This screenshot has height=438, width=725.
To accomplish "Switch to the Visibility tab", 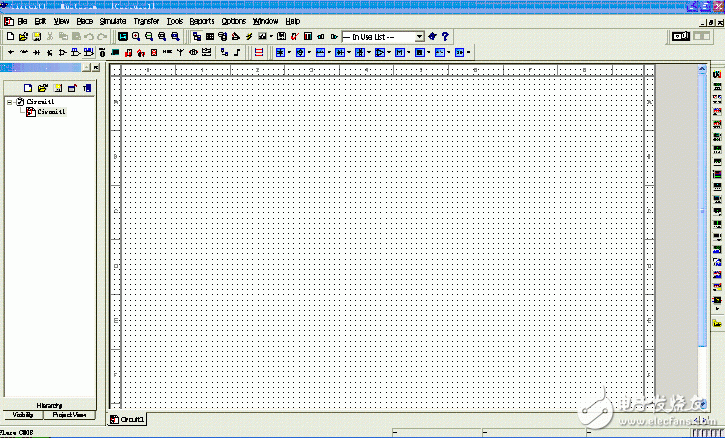I will pyautogui.click(x=23, y=414).
